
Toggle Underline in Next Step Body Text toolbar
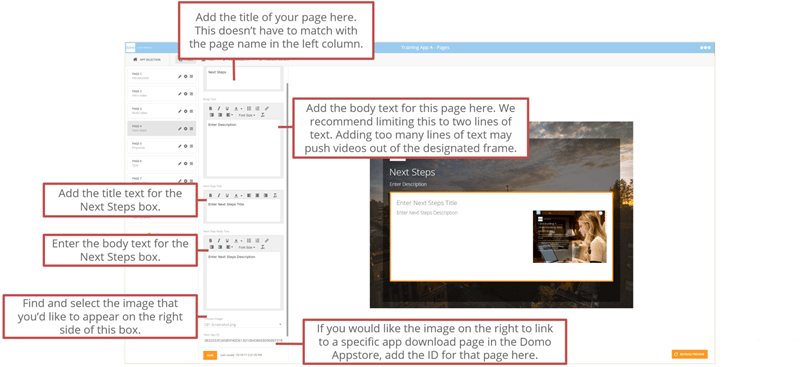[x=227, y=240]
